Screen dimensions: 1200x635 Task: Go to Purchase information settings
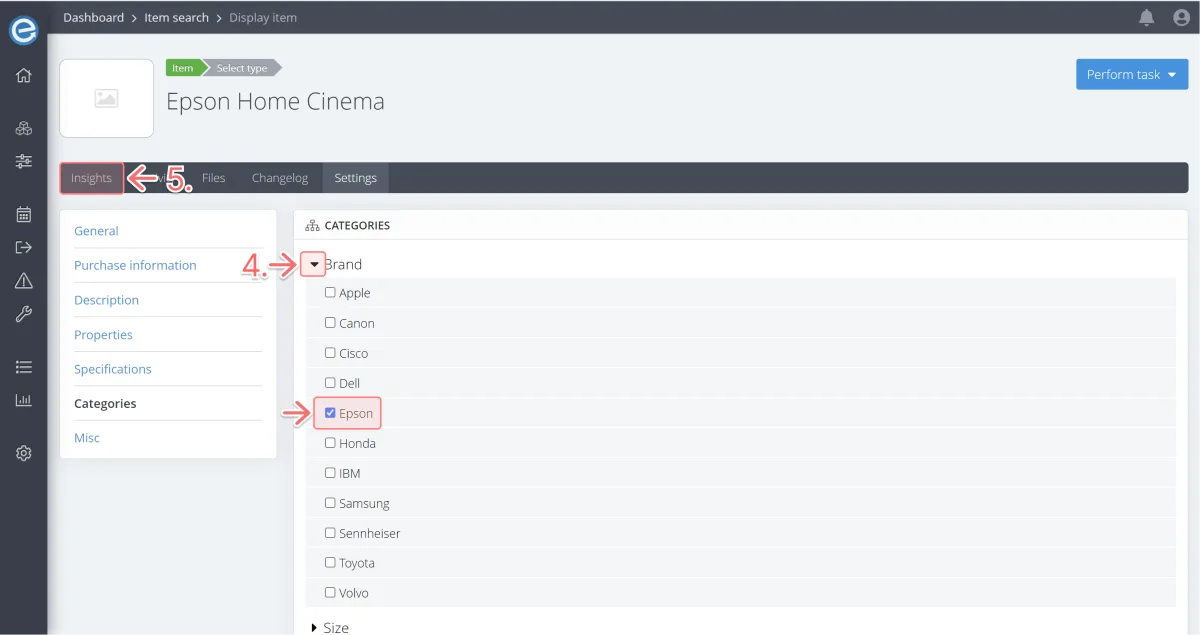point(135,265)
